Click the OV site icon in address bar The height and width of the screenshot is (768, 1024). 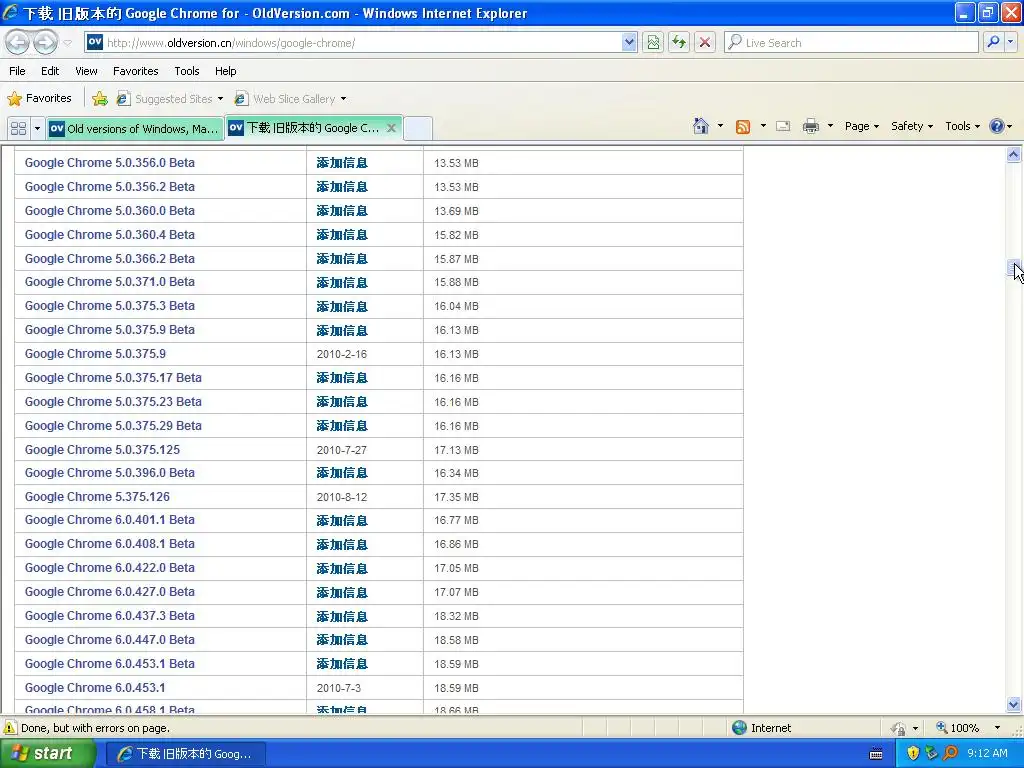(95, 42)
